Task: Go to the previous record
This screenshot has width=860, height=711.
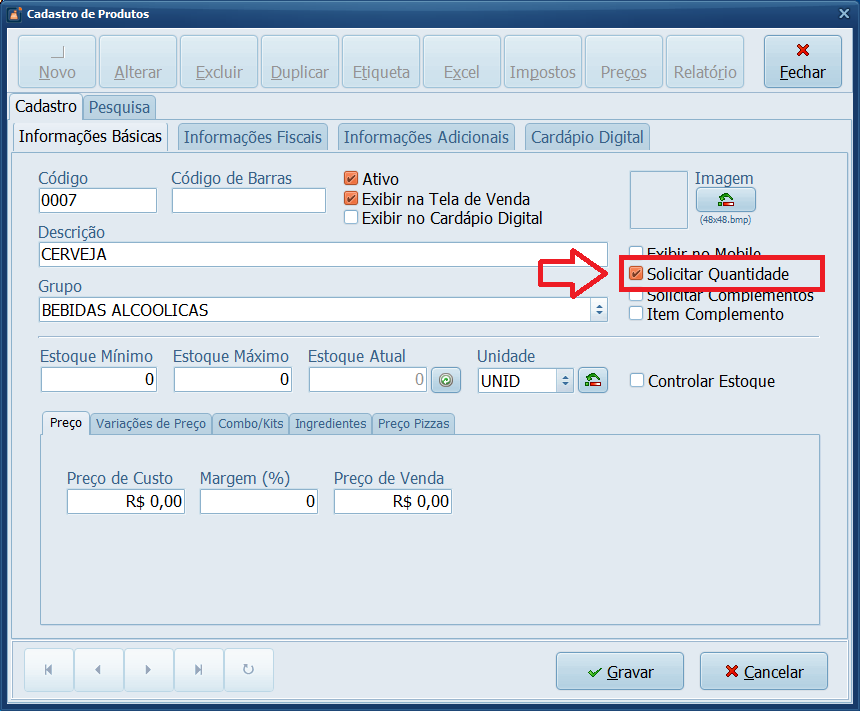Action: (x=98, y=670)
